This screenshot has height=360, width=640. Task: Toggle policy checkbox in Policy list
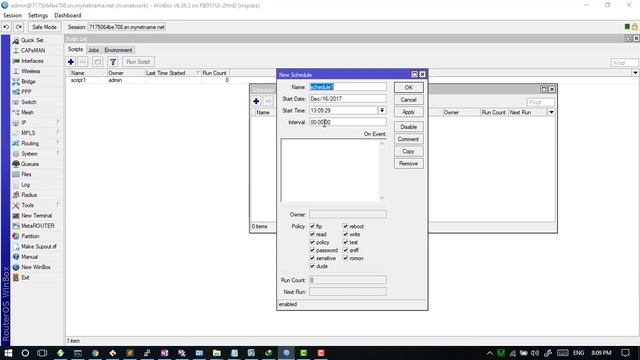tap(312, 242)
